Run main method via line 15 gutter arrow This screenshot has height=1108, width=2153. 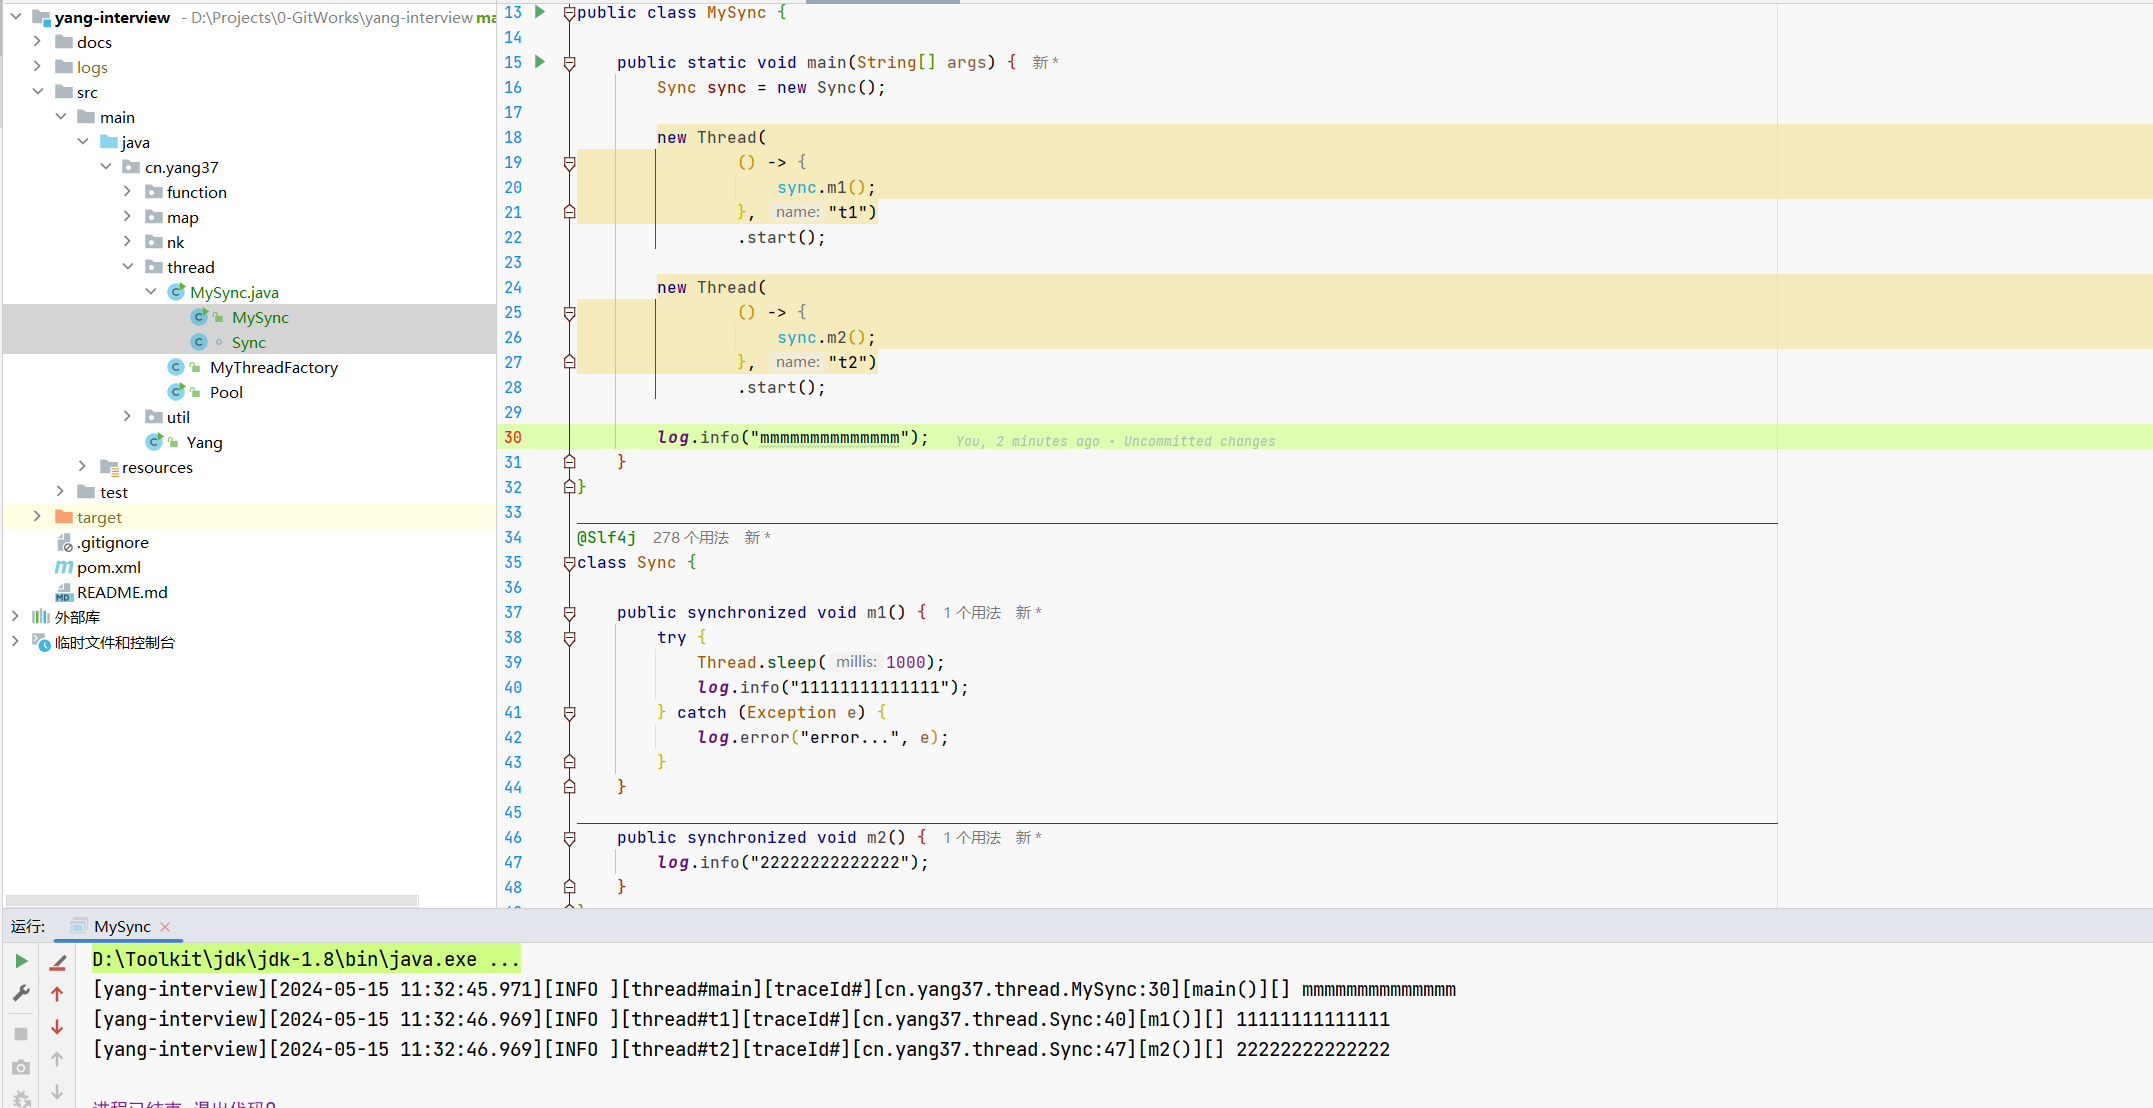(540, 62)
